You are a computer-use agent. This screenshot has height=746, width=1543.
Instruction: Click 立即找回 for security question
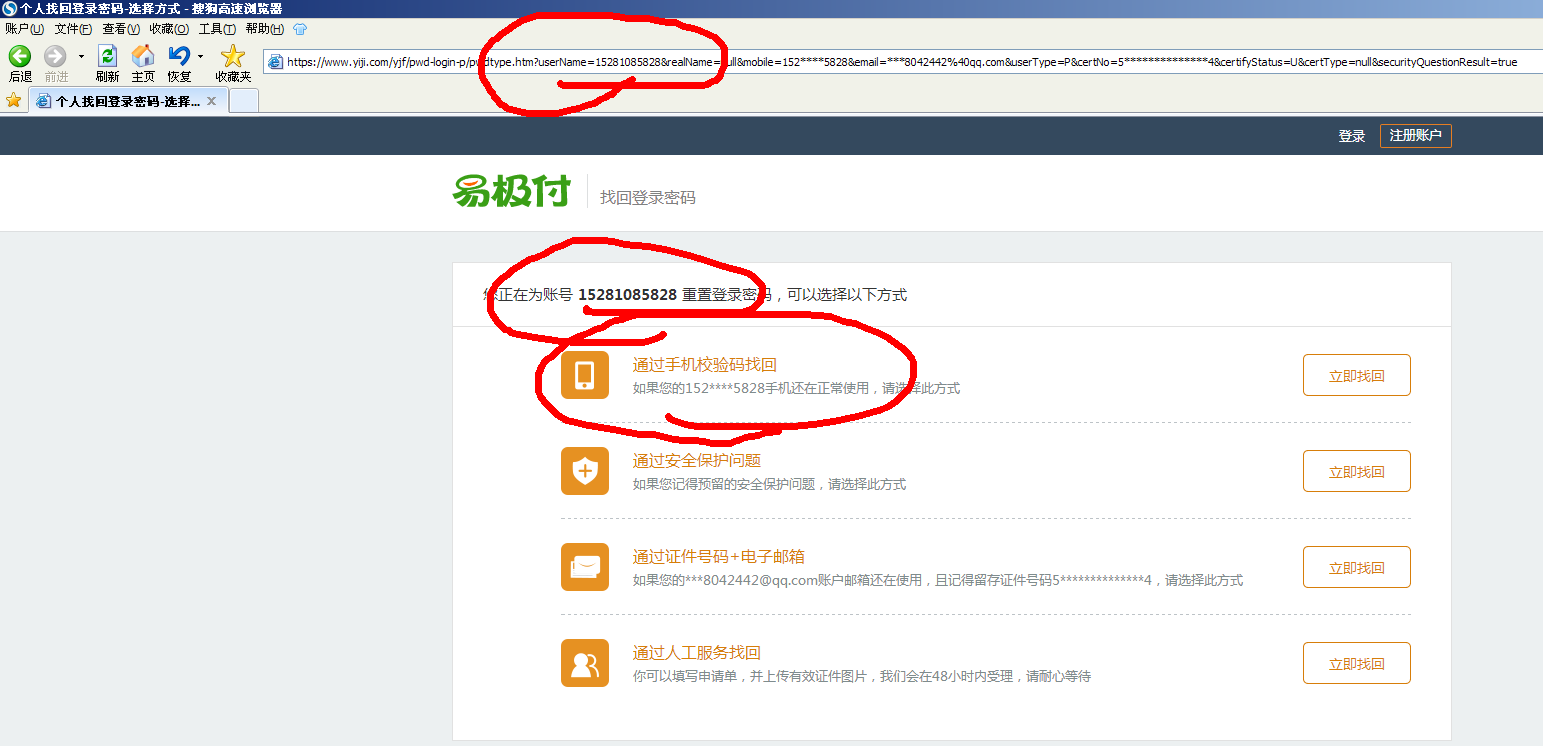point(1357,471)
